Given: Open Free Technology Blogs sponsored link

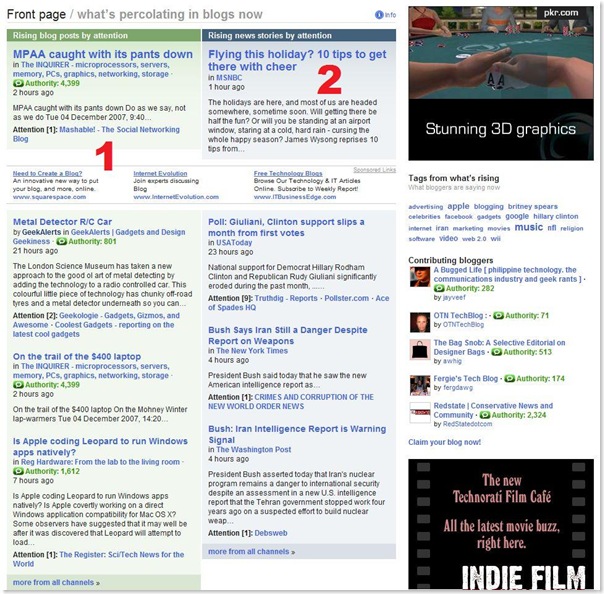Looking at the screenshot, I should [288, 174].
